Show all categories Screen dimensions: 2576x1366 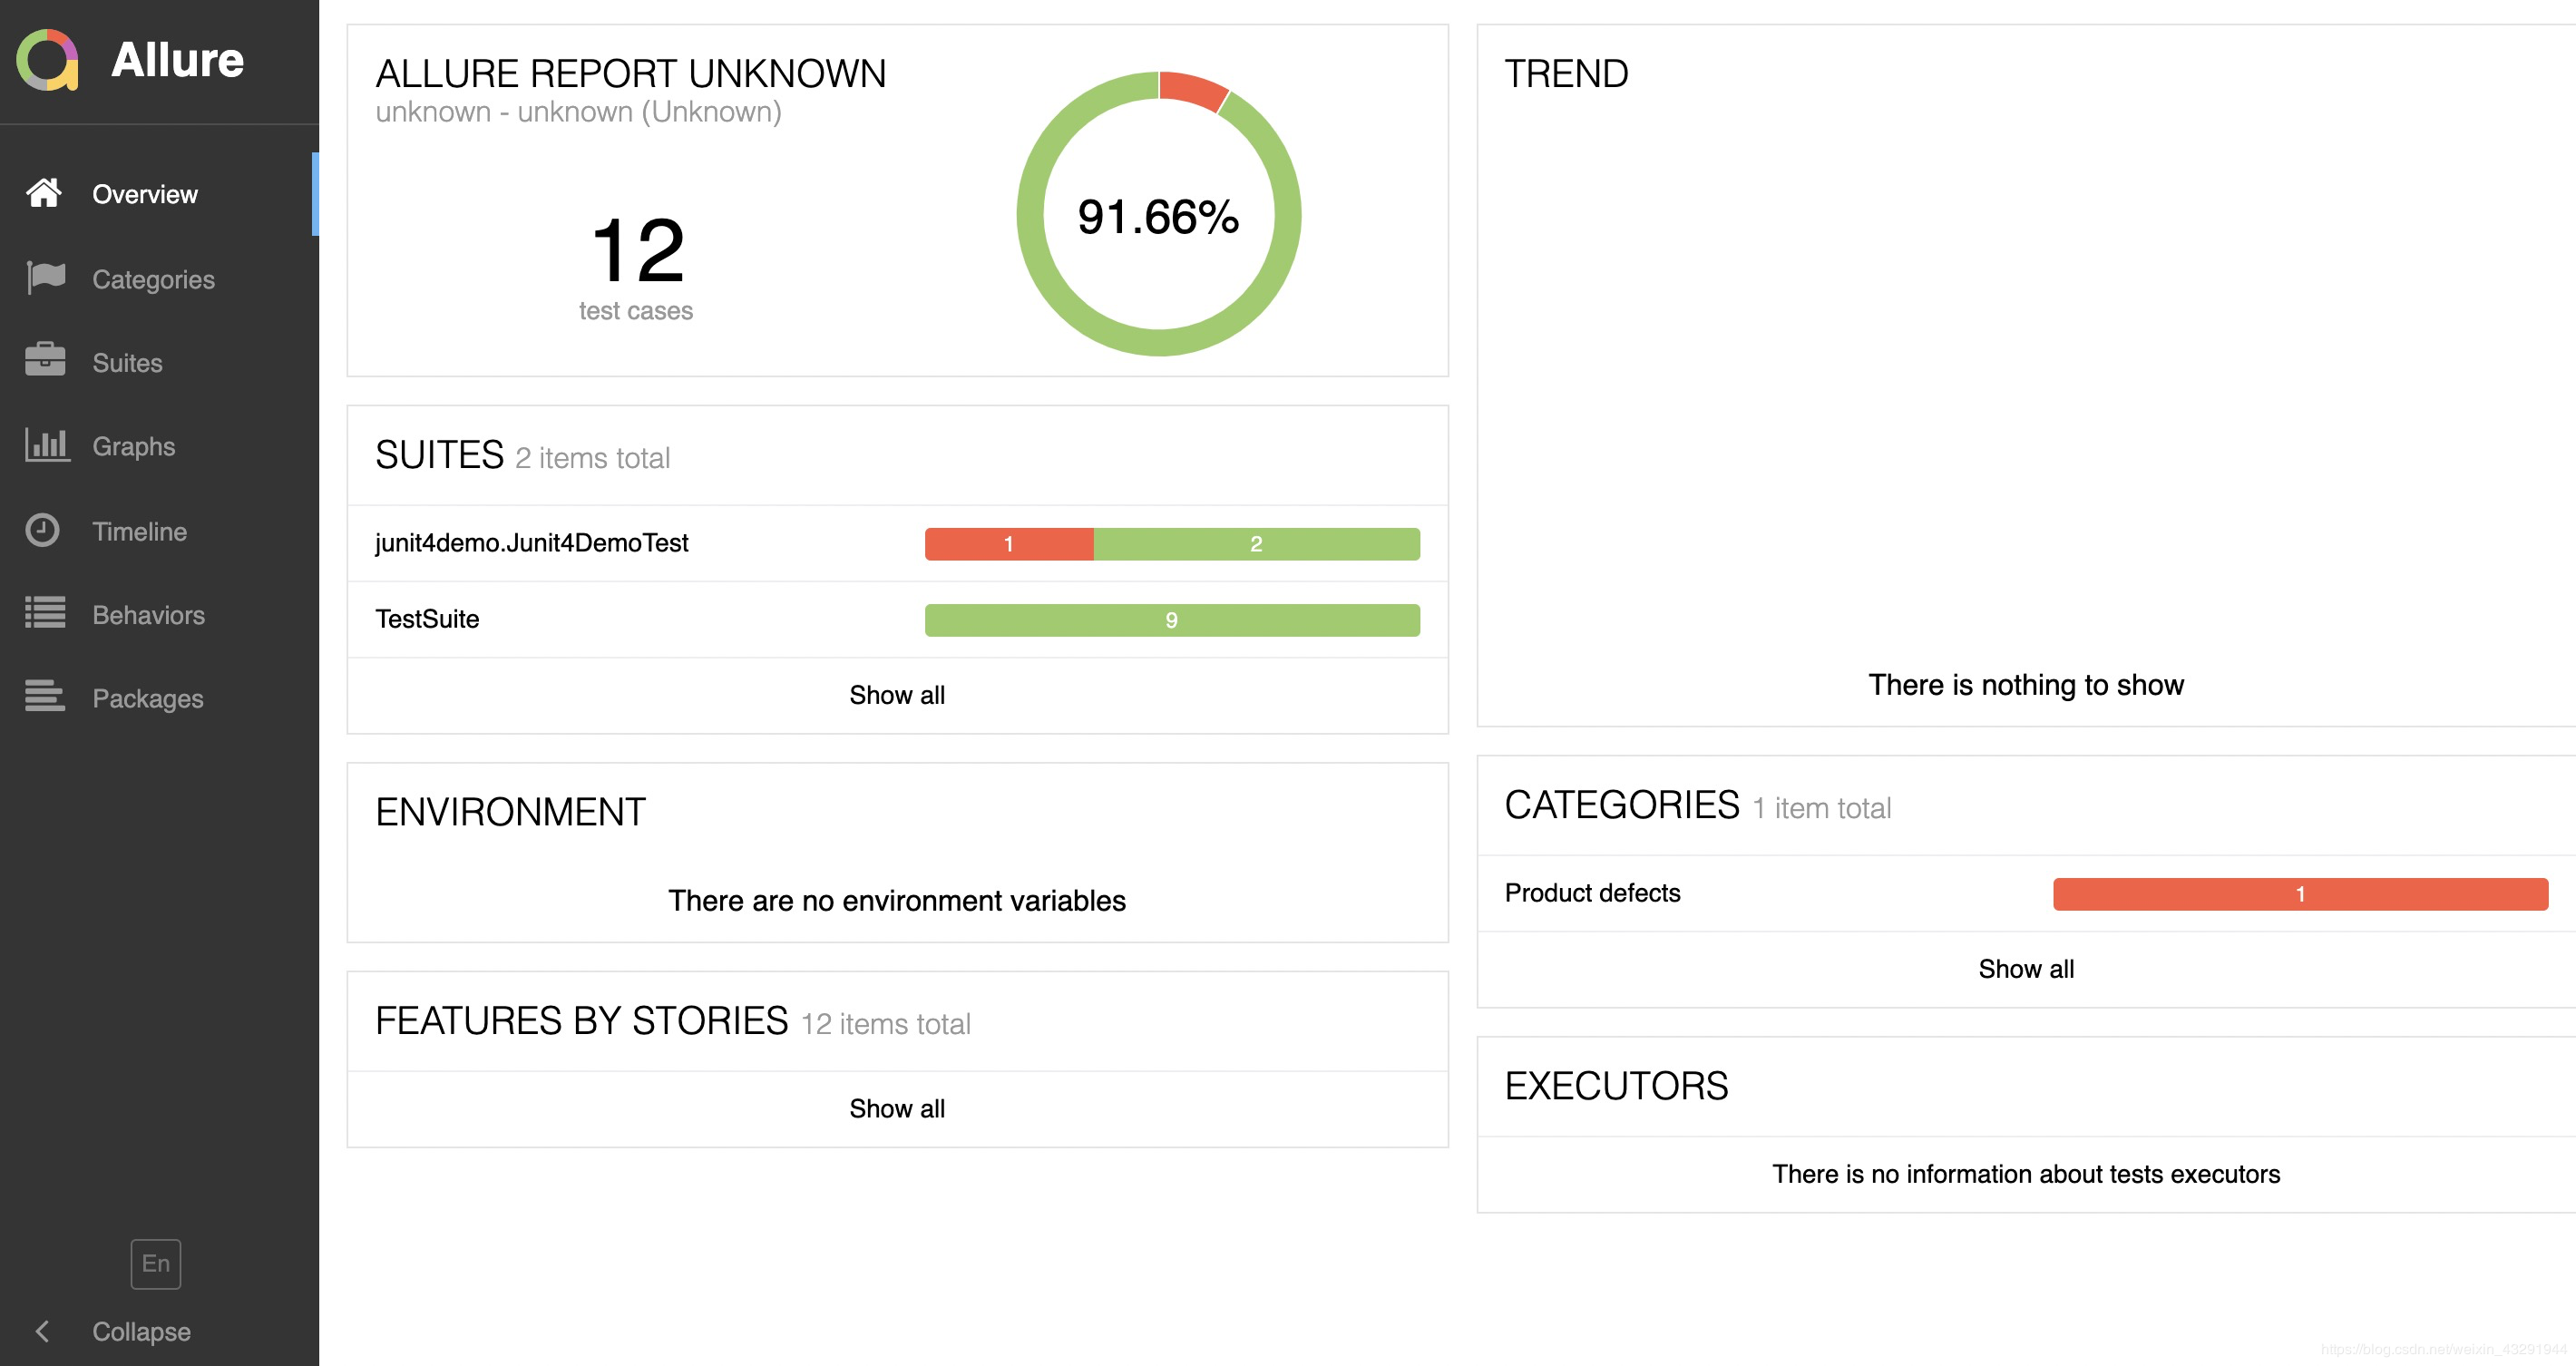(x=2025, y=969)
